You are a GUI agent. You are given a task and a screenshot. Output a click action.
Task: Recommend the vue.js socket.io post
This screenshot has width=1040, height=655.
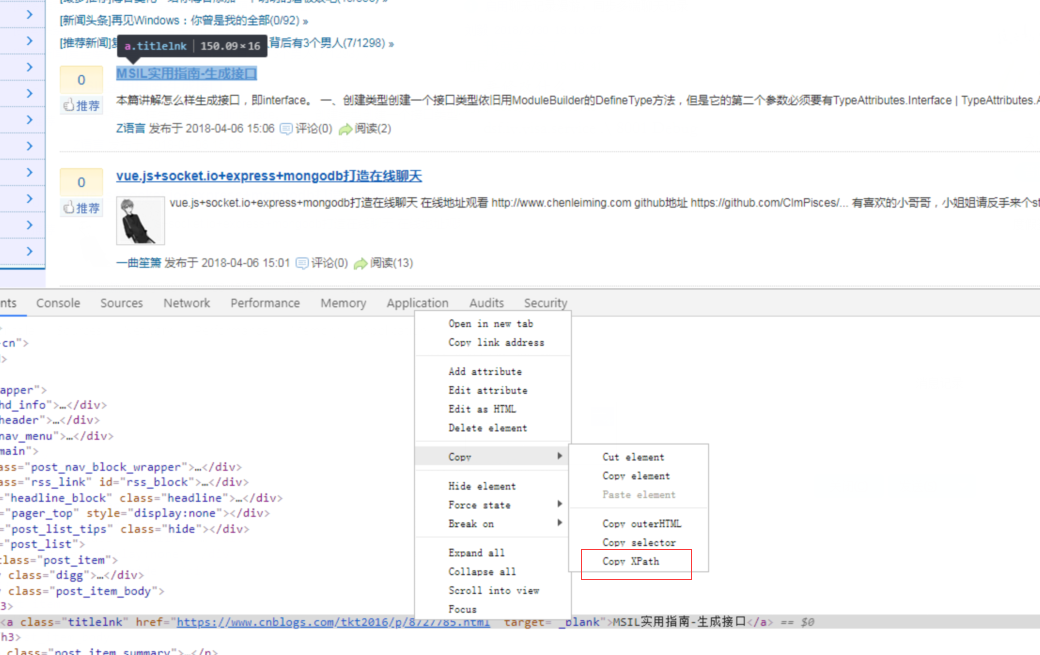(x=82, y=208)
